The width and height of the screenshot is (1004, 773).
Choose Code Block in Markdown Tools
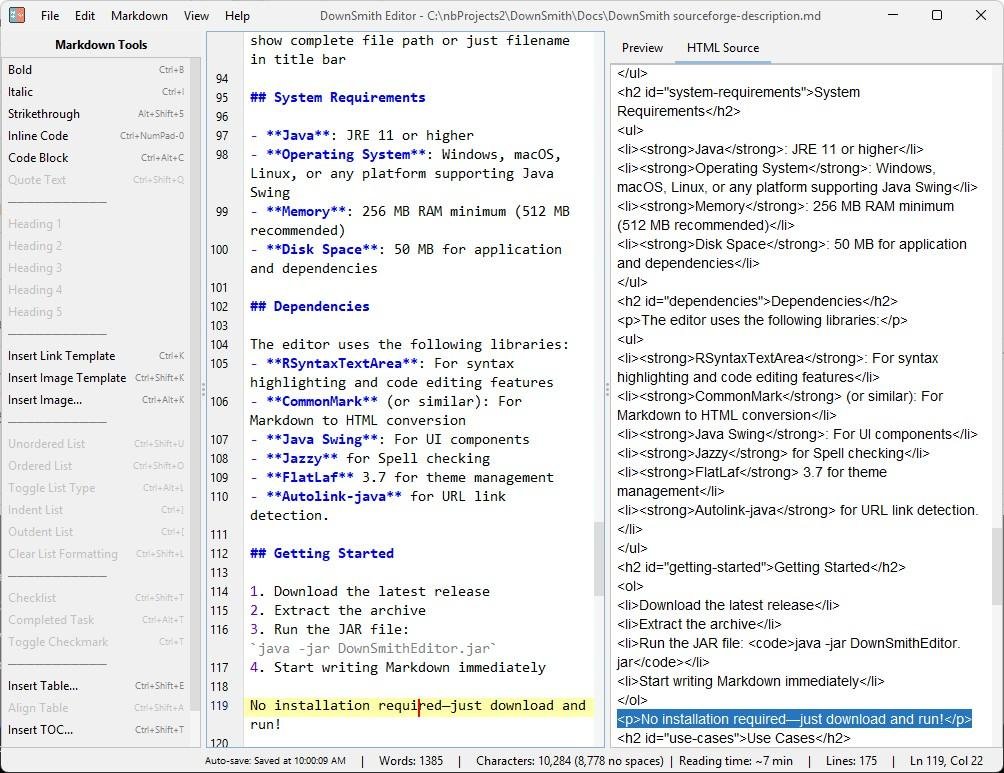point(96,158)
